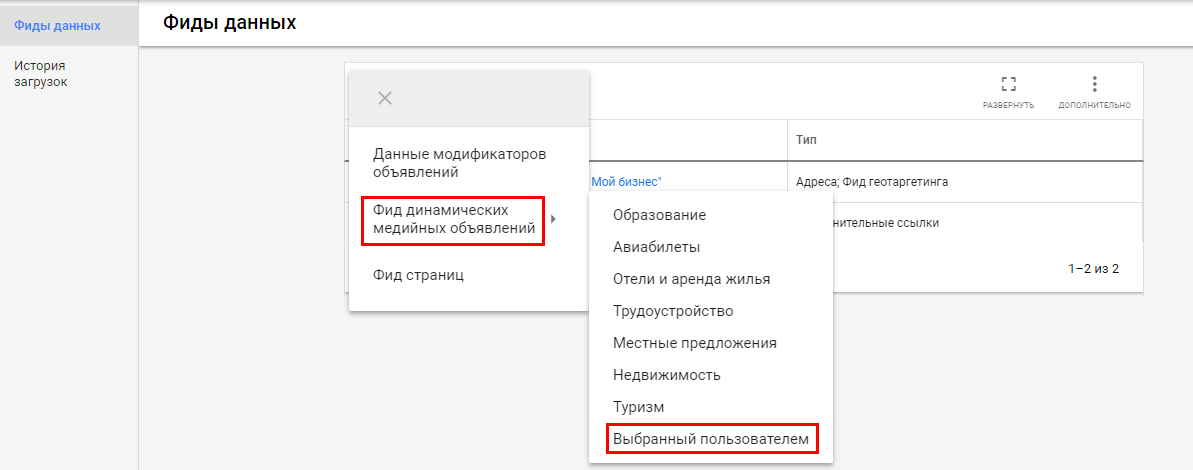1193x470 pixels.
Task: Select Выбранный пользователем option
Action: click(711, 440)
